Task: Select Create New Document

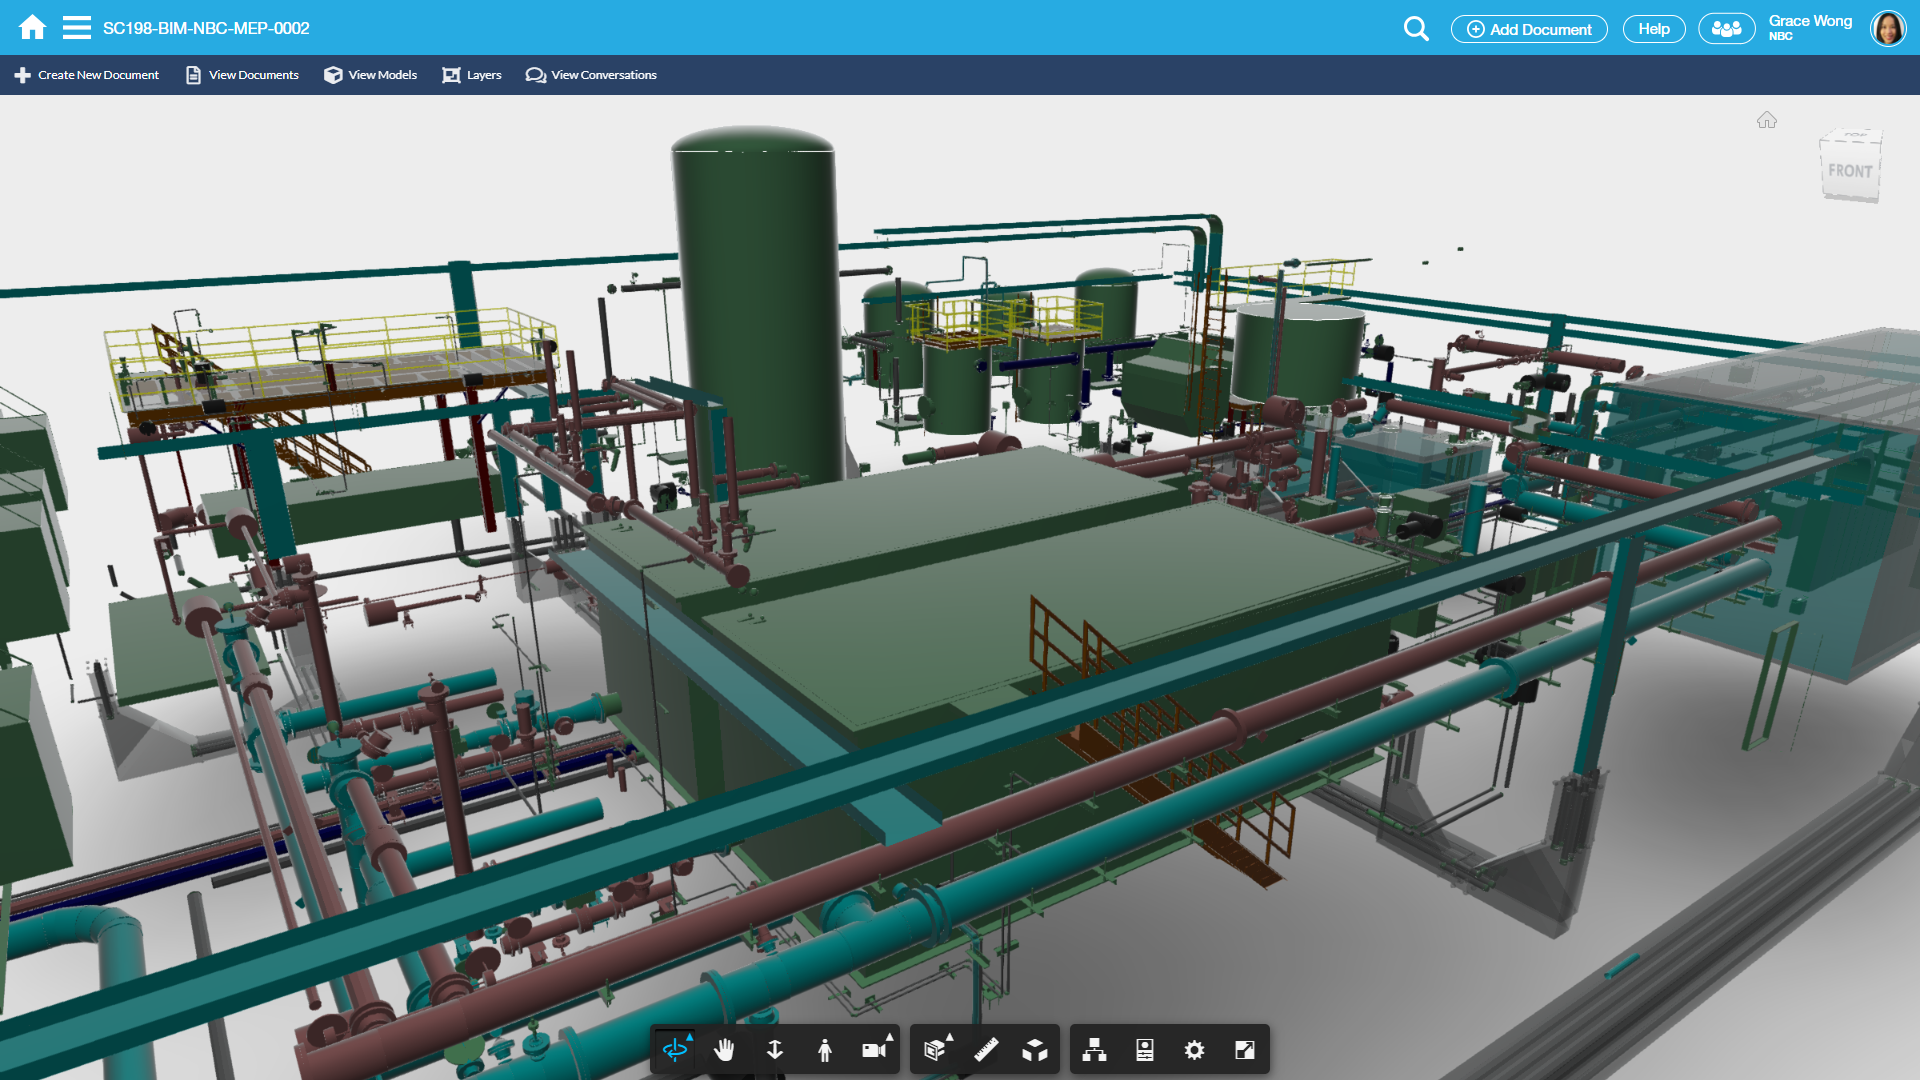Action: (x=87, y=75)
